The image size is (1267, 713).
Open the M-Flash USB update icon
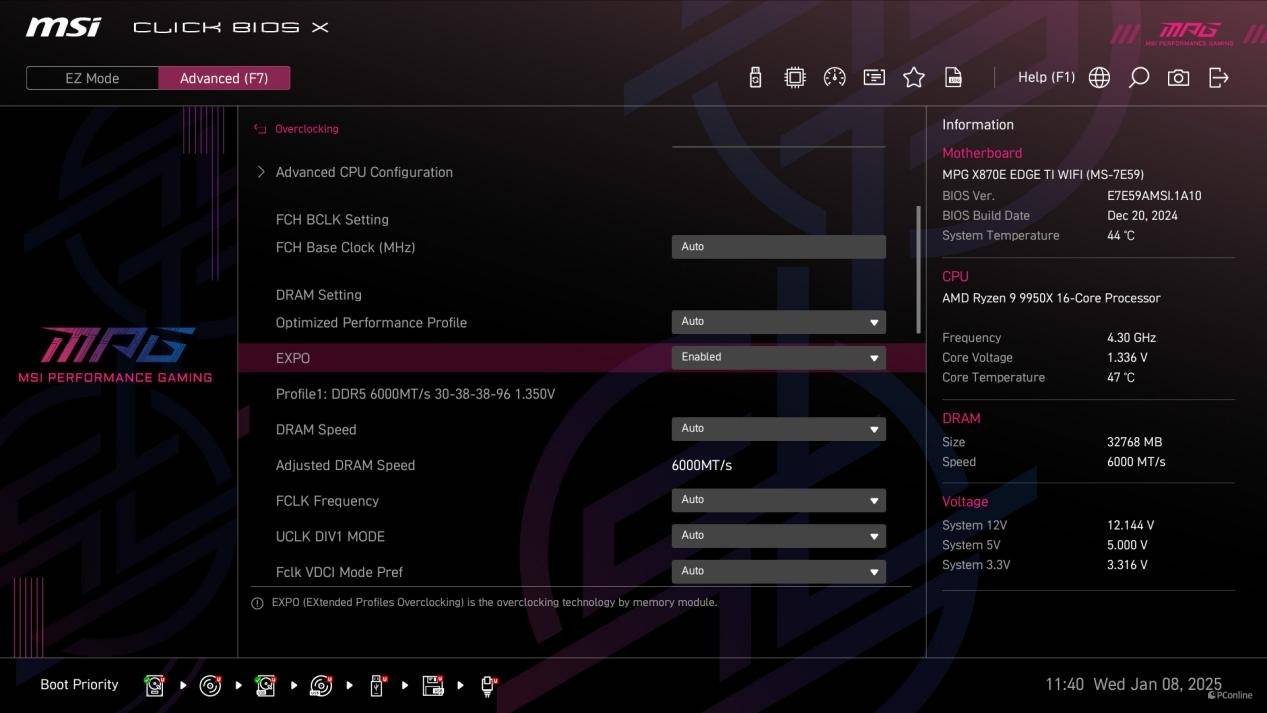pos(755,78)
